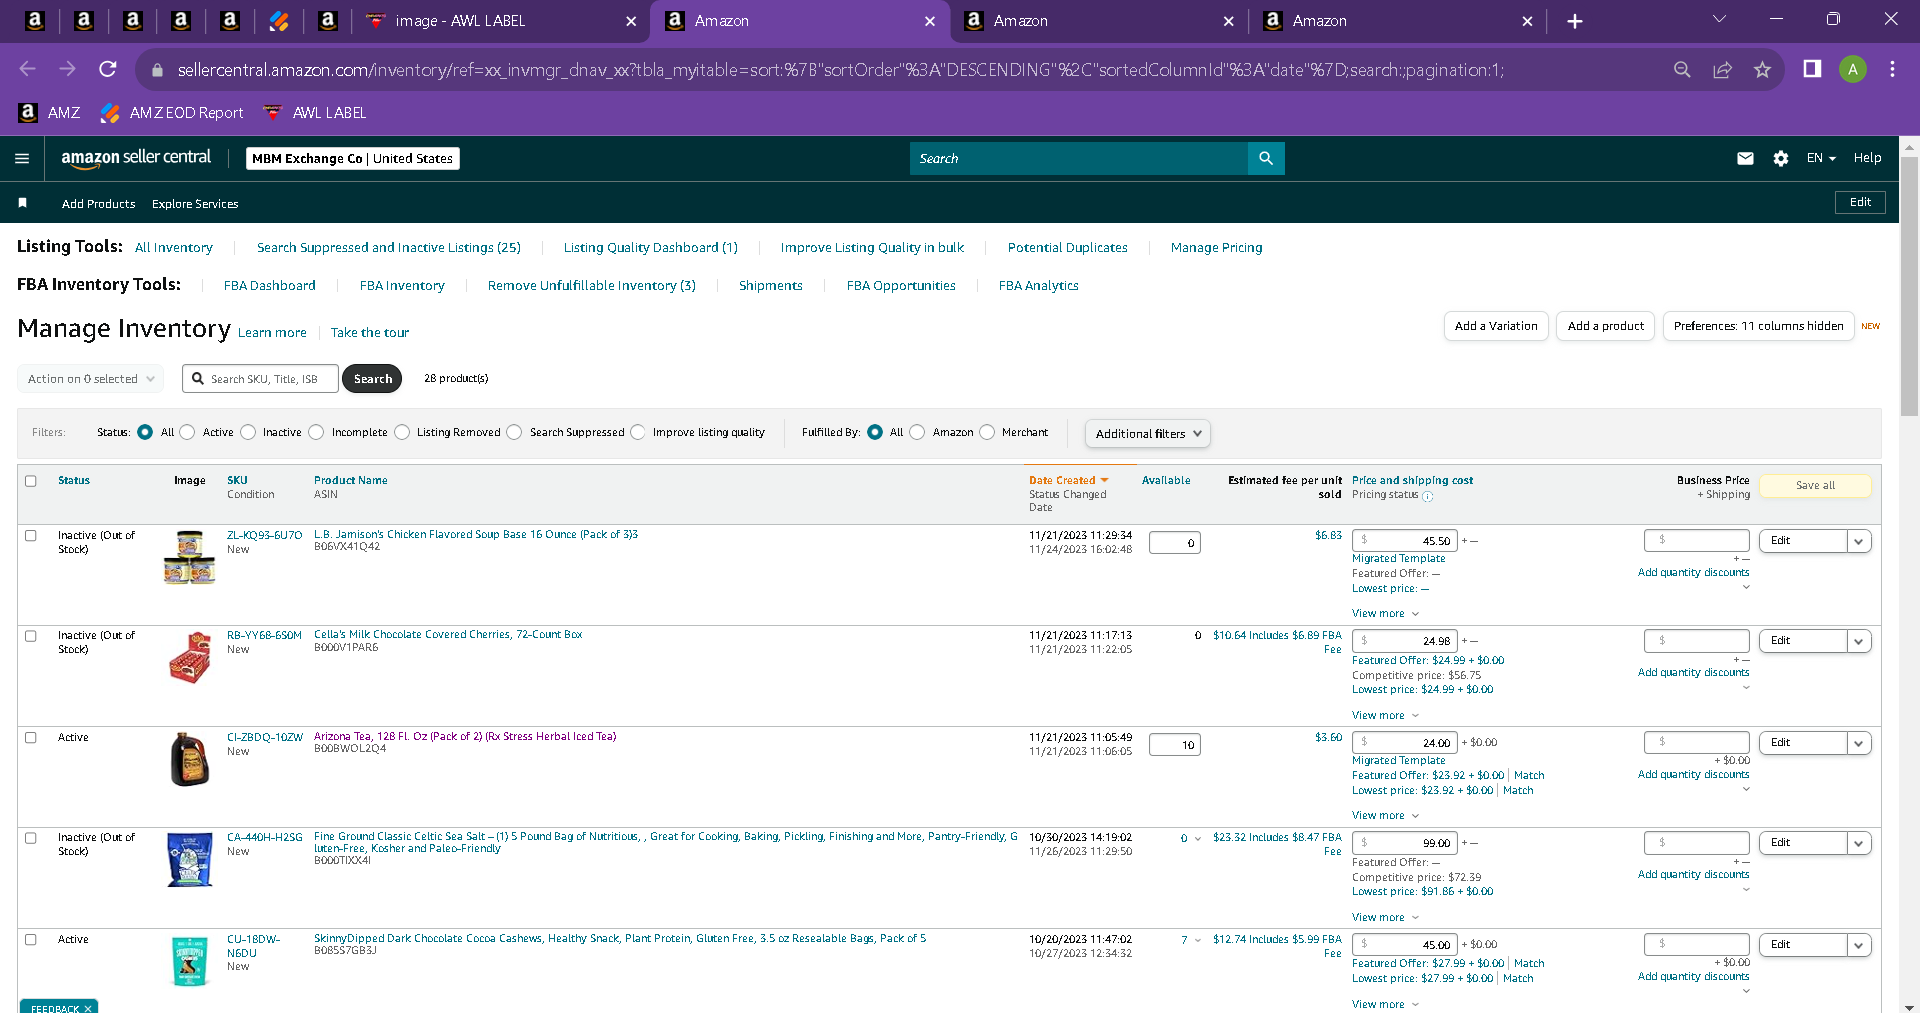1920x1013 pixels.
Task: Open the Chicken Soup Base product thumbnail
Action: tap(190, 557)
